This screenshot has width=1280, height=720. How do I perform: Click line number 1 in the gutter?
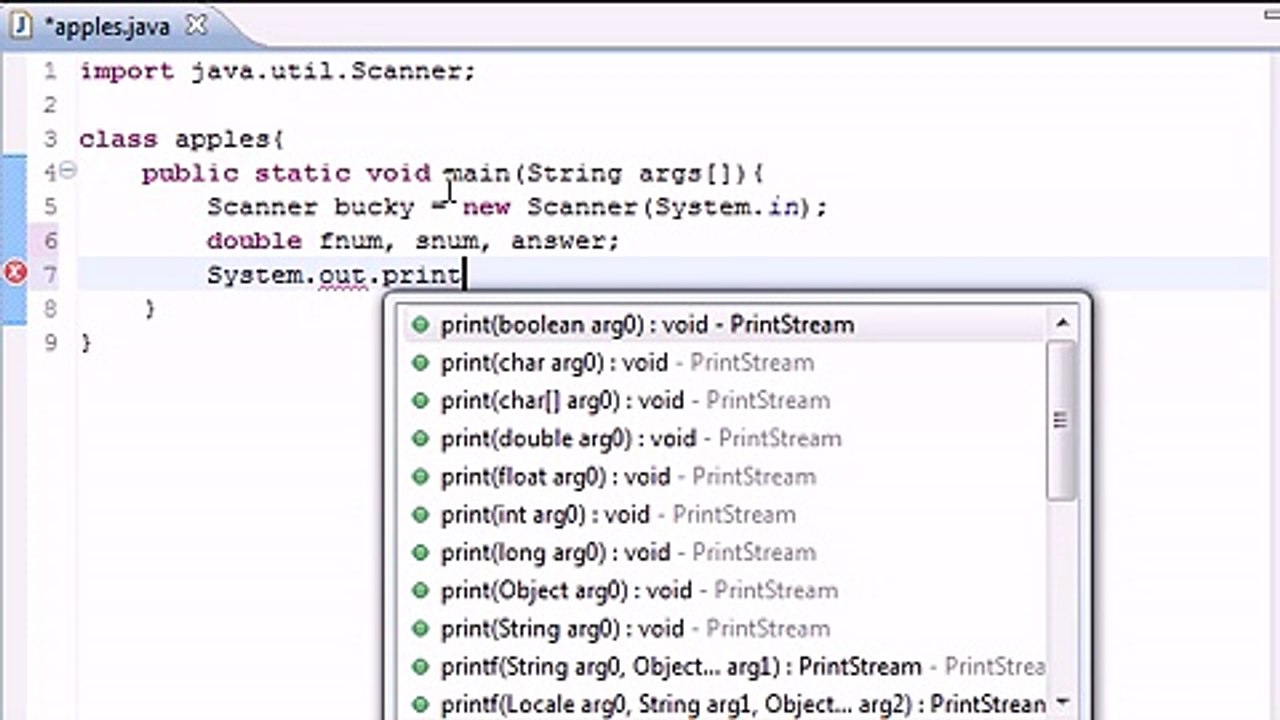pyautogui.click(x=50, y=71)
